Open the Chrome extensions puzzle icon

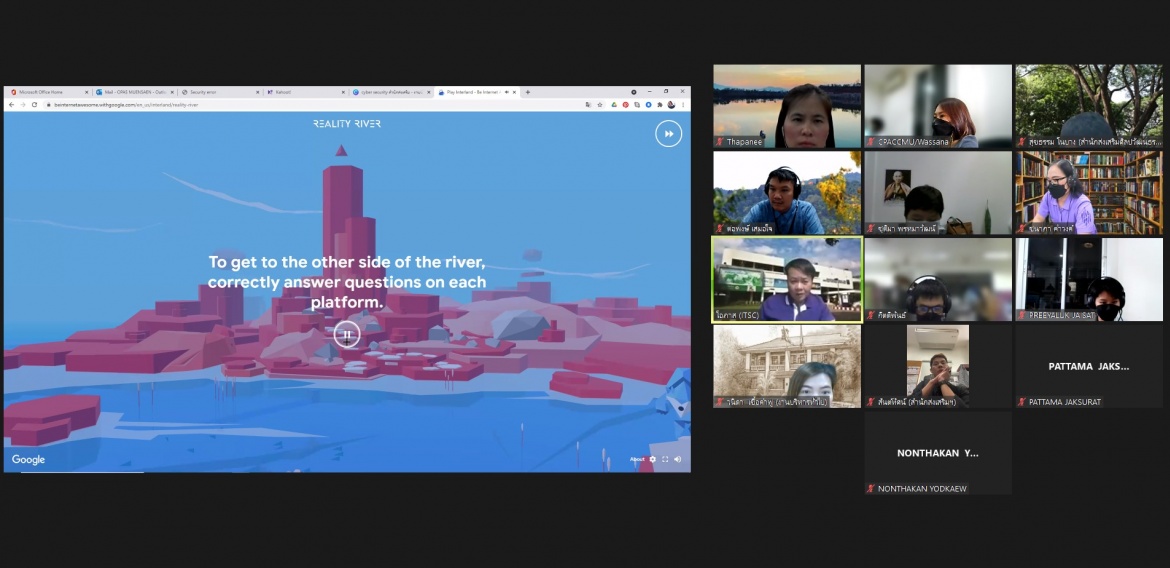tap(660, 104)
